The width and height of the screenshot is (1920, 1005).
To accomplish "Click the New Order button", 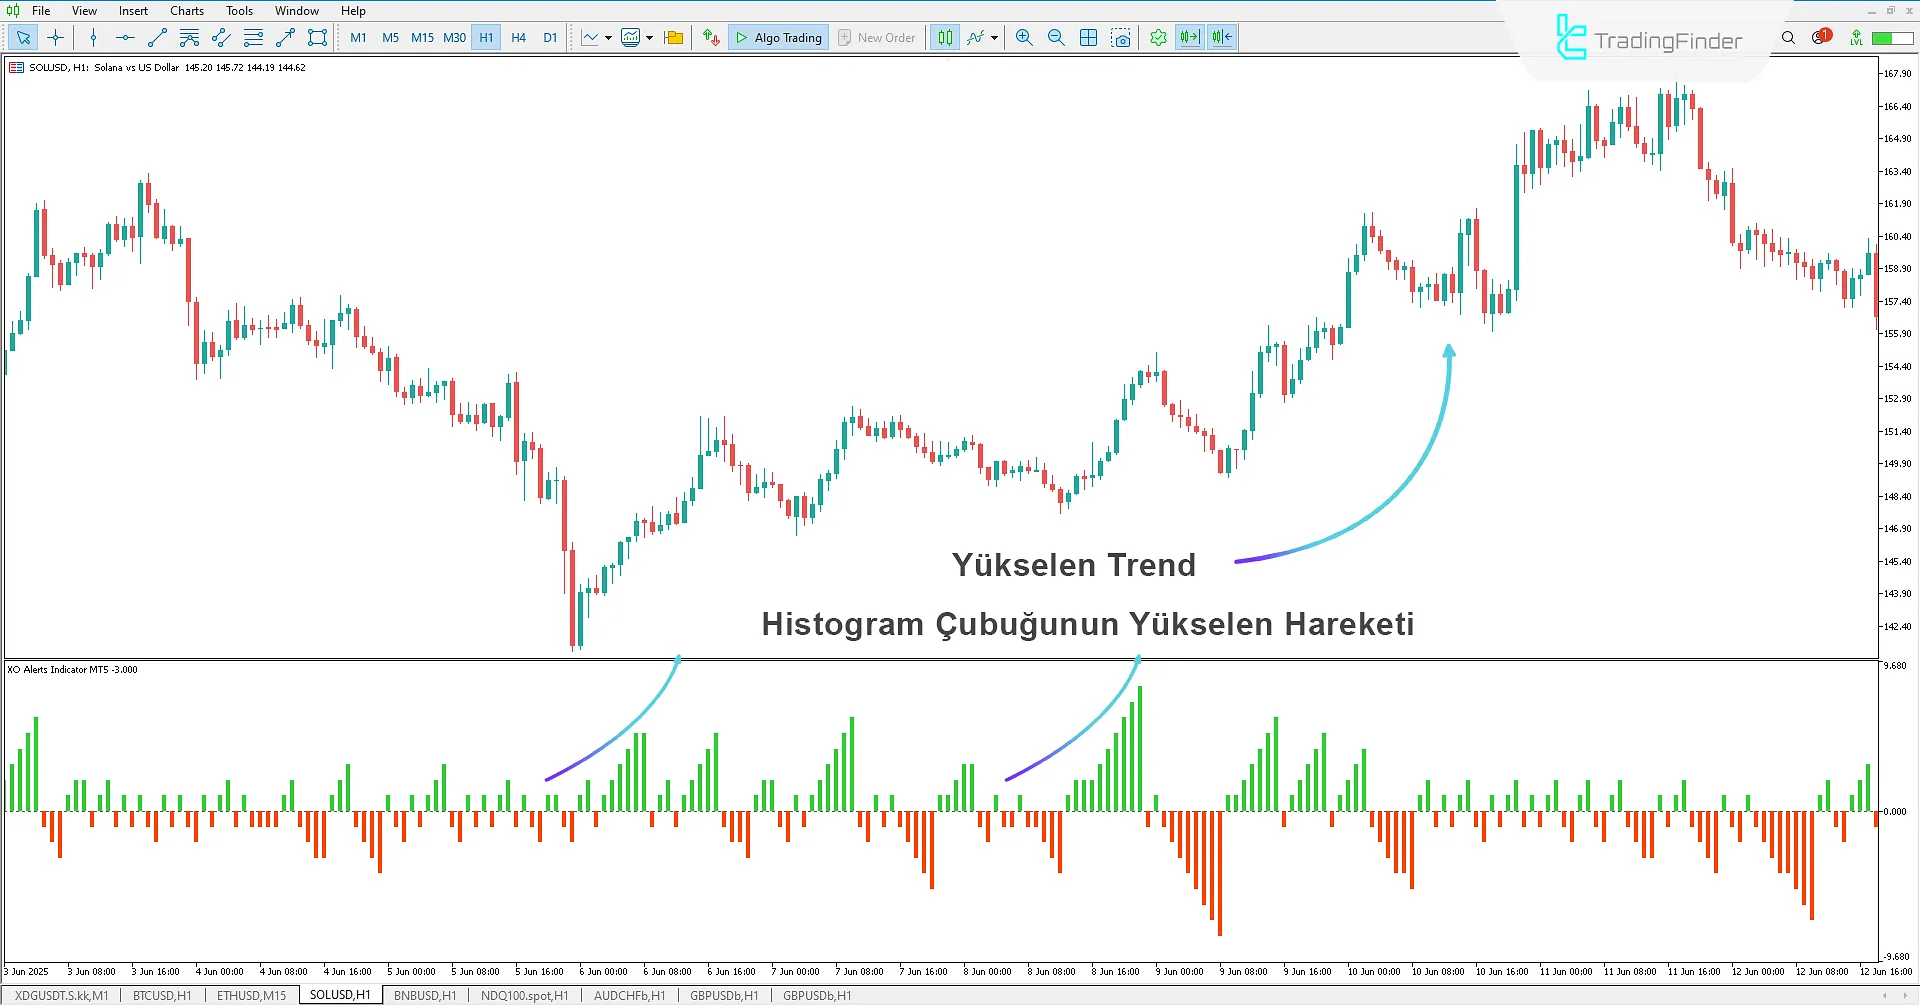I will pos(877,37).
